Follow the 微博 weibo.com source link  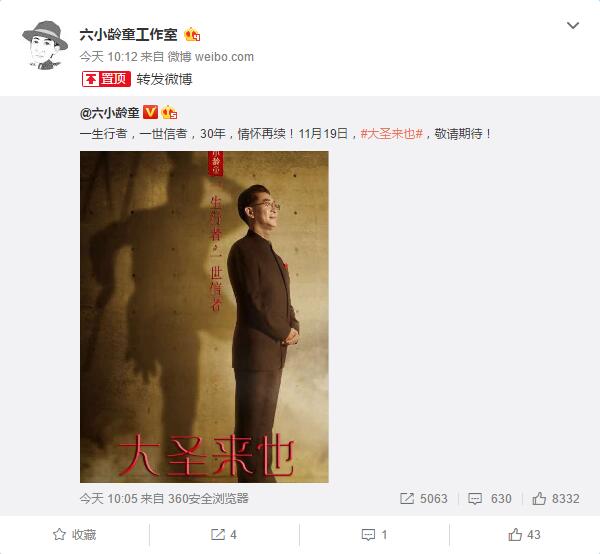pyautogui.click(x=211, y=57)
